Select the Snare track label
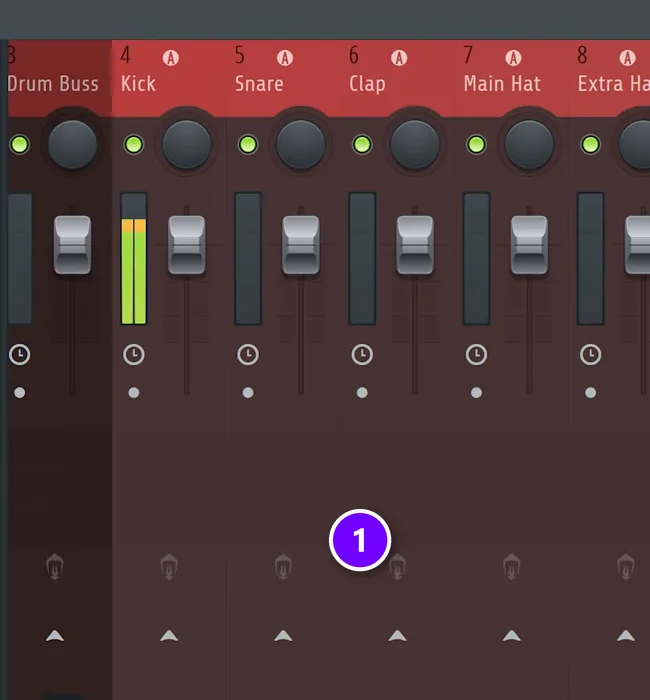 click(259, 84)
